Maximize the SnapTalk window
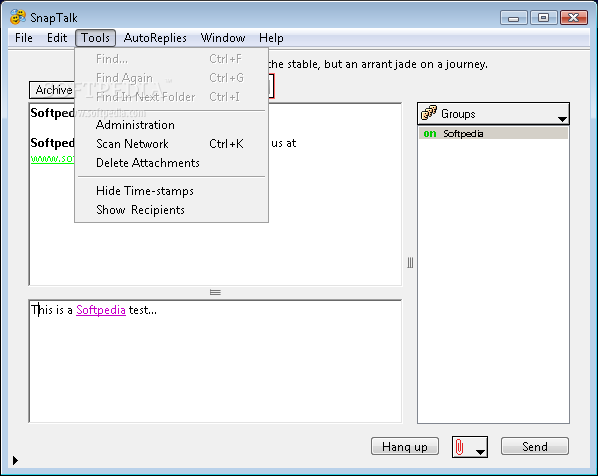The width and height of the screenshot is (598, 476). (x=543, y=18)
